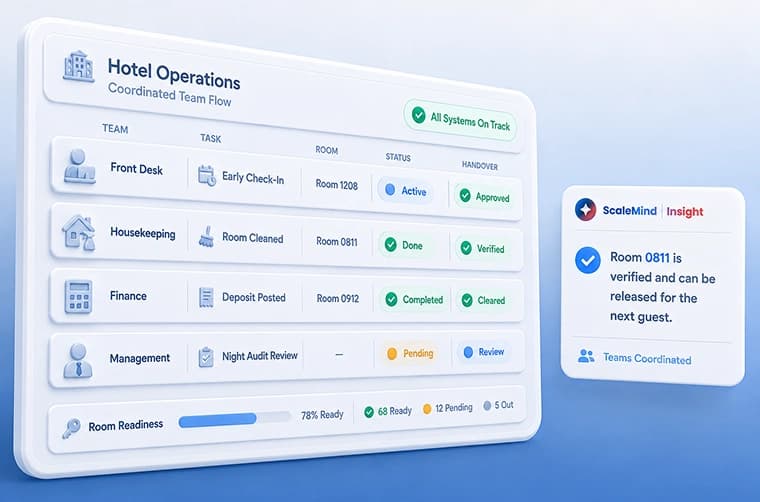Select the Deposit Posted receipt icon
Screen dimensions: 760x502
click(206, 298)
